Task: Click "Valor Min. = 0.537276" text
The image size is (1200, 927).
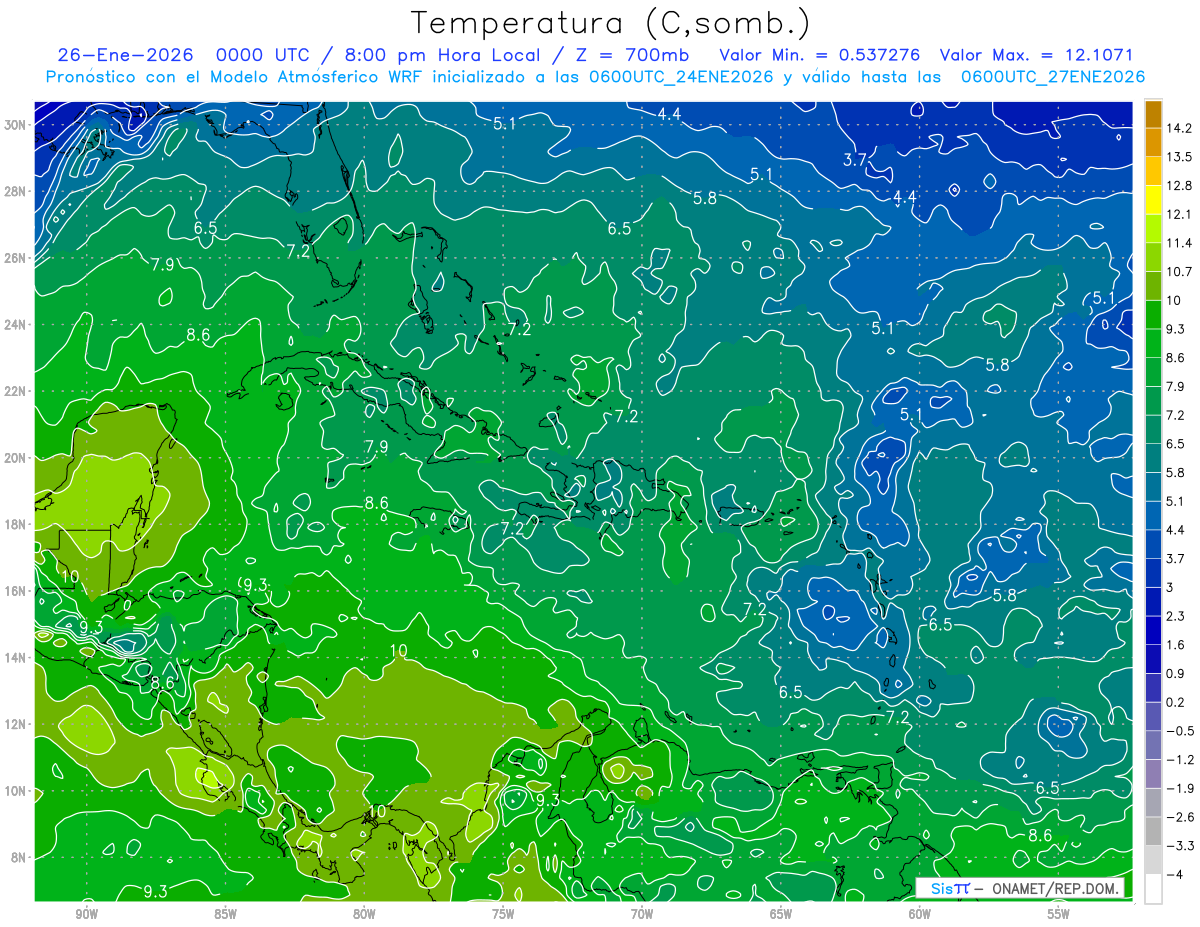Action: click(x=820, y=55)
